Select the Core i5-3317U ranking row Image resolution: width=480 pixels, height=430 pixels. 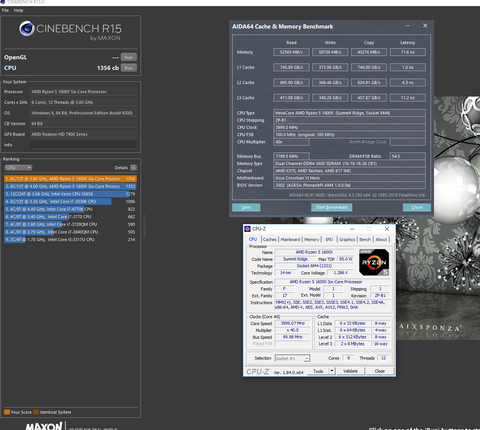click(x=70, y=240)
